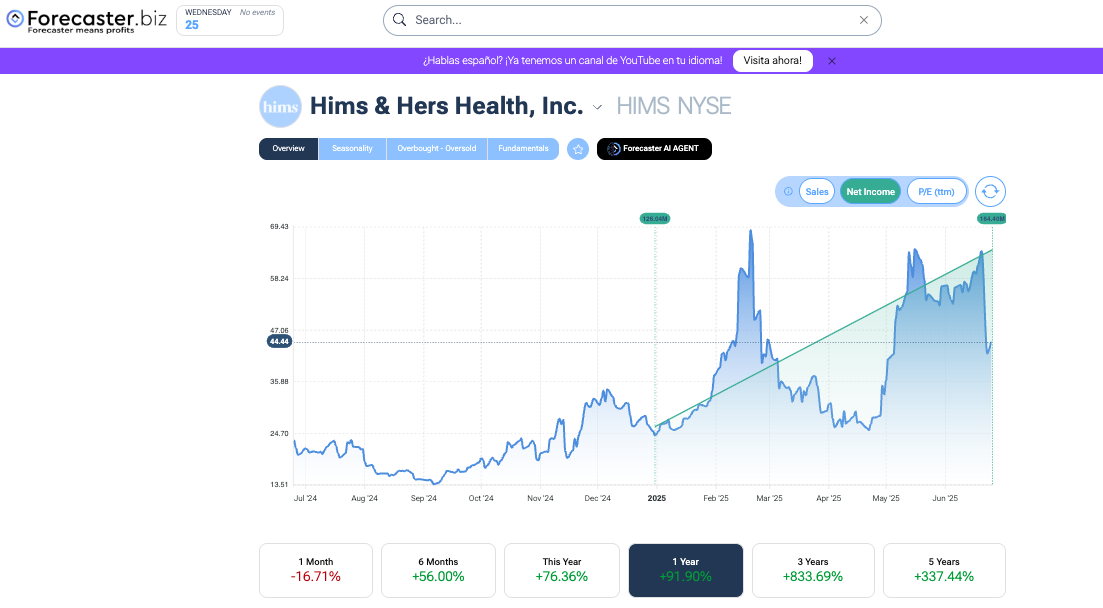Click the Sep '24 x-axis label
Screen dimensions: 1103x608
(x=423, y=498)
